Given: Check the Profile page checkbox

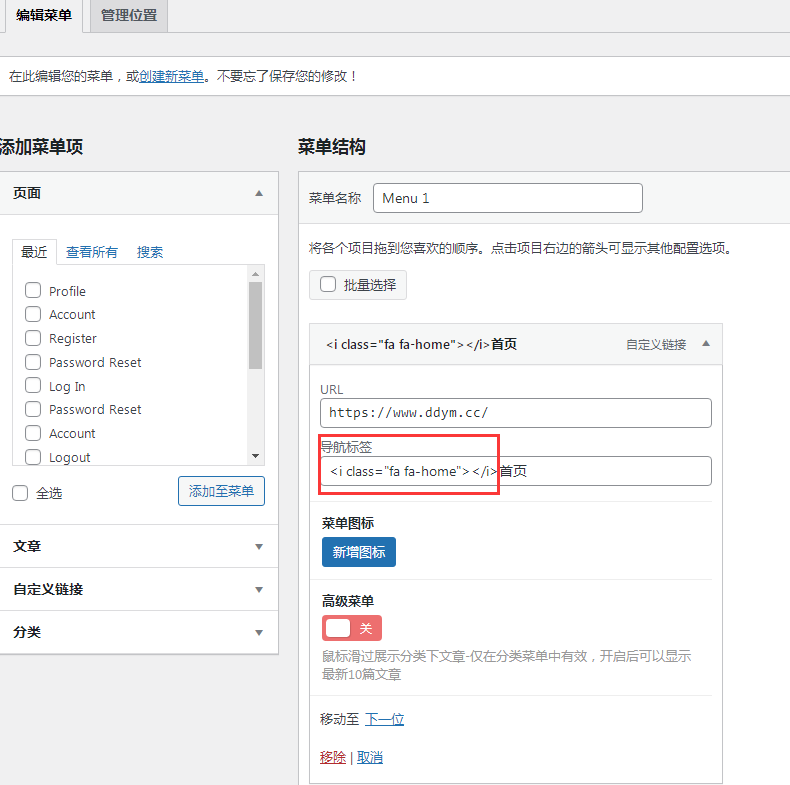Looking at the screenshot, I should coord(33,291).
